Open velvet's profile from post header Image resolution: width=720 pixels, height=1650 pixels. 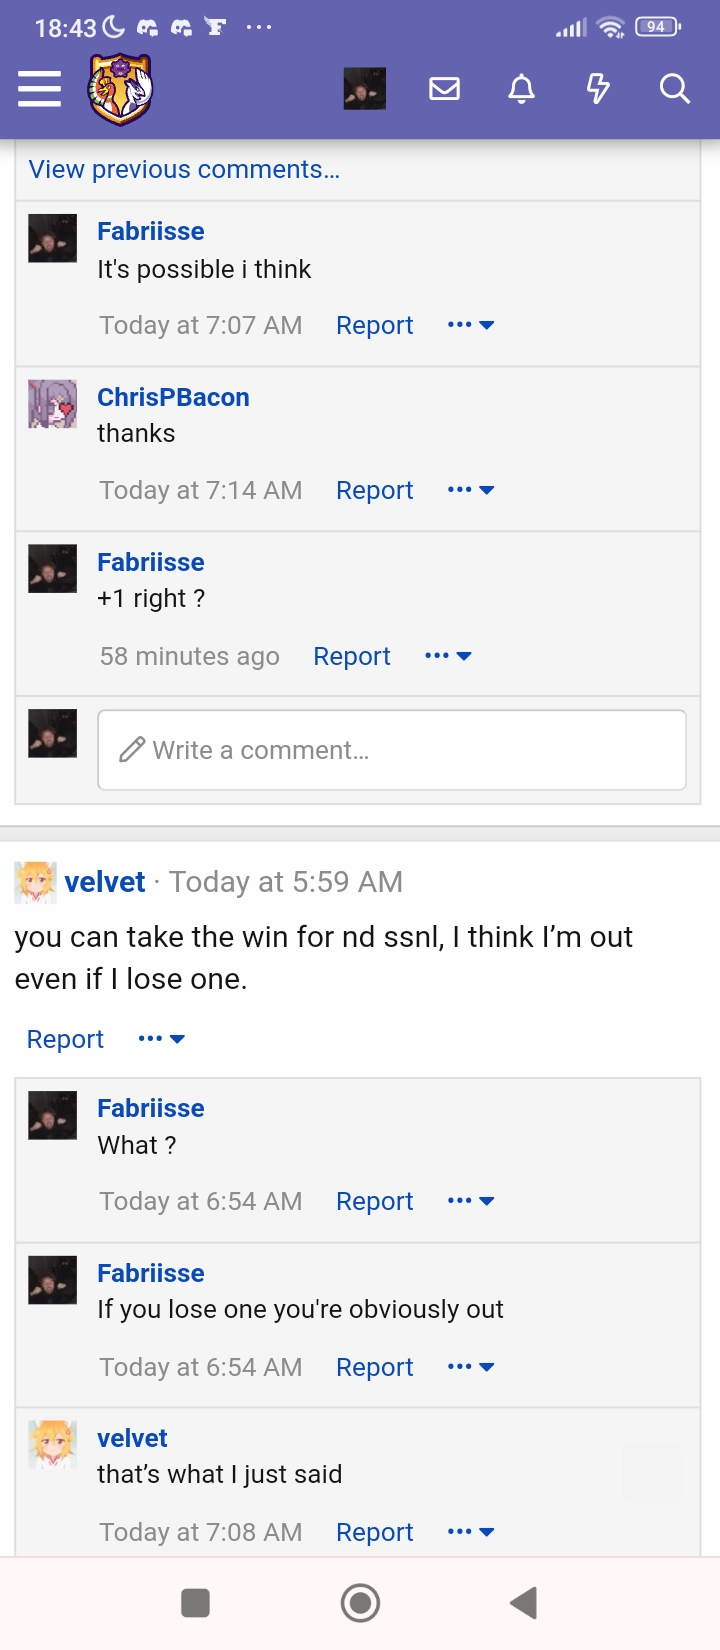(x=105, y=882)
